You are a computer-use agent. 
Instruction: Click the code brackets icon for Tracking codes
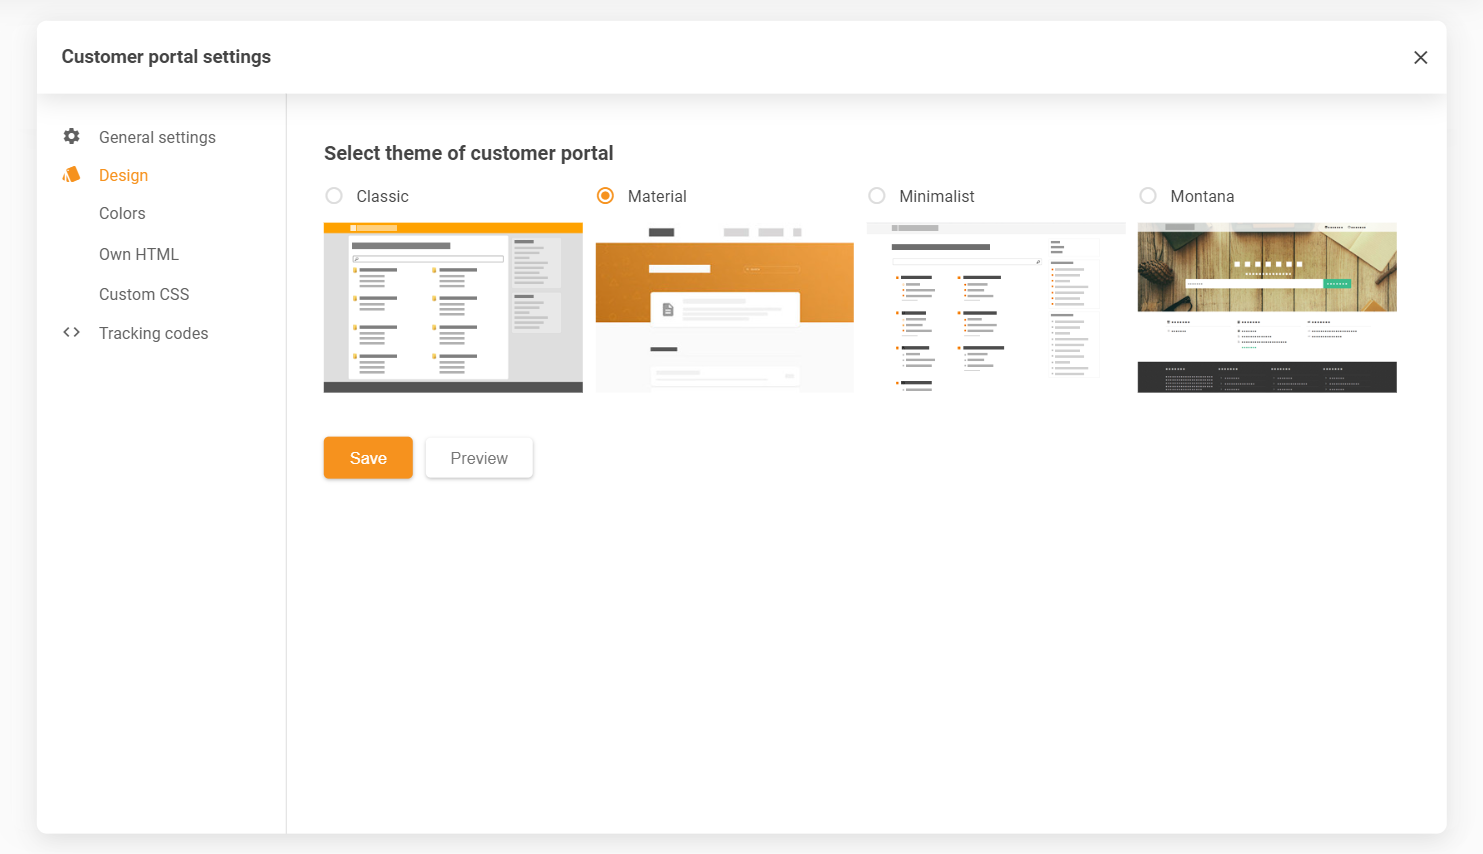click(71, 332)
